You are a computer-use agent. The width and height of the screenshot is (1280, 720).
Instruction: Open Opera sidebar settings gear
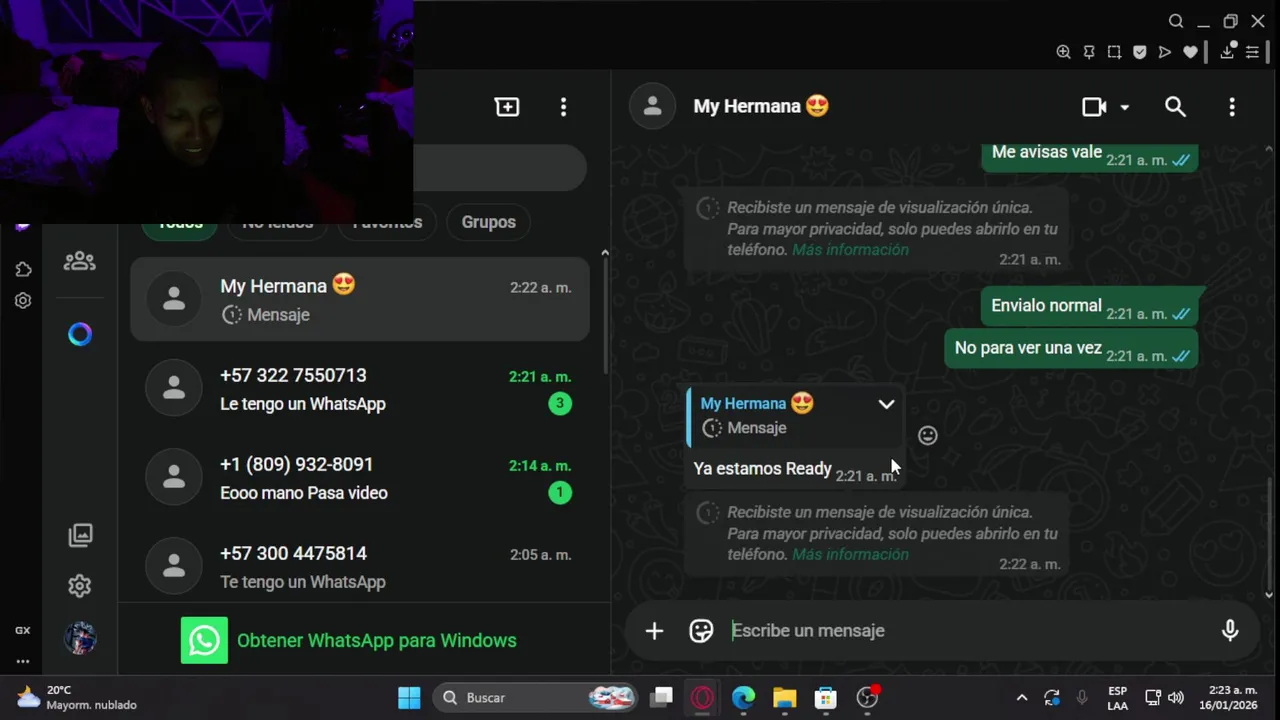click(23, 301)
